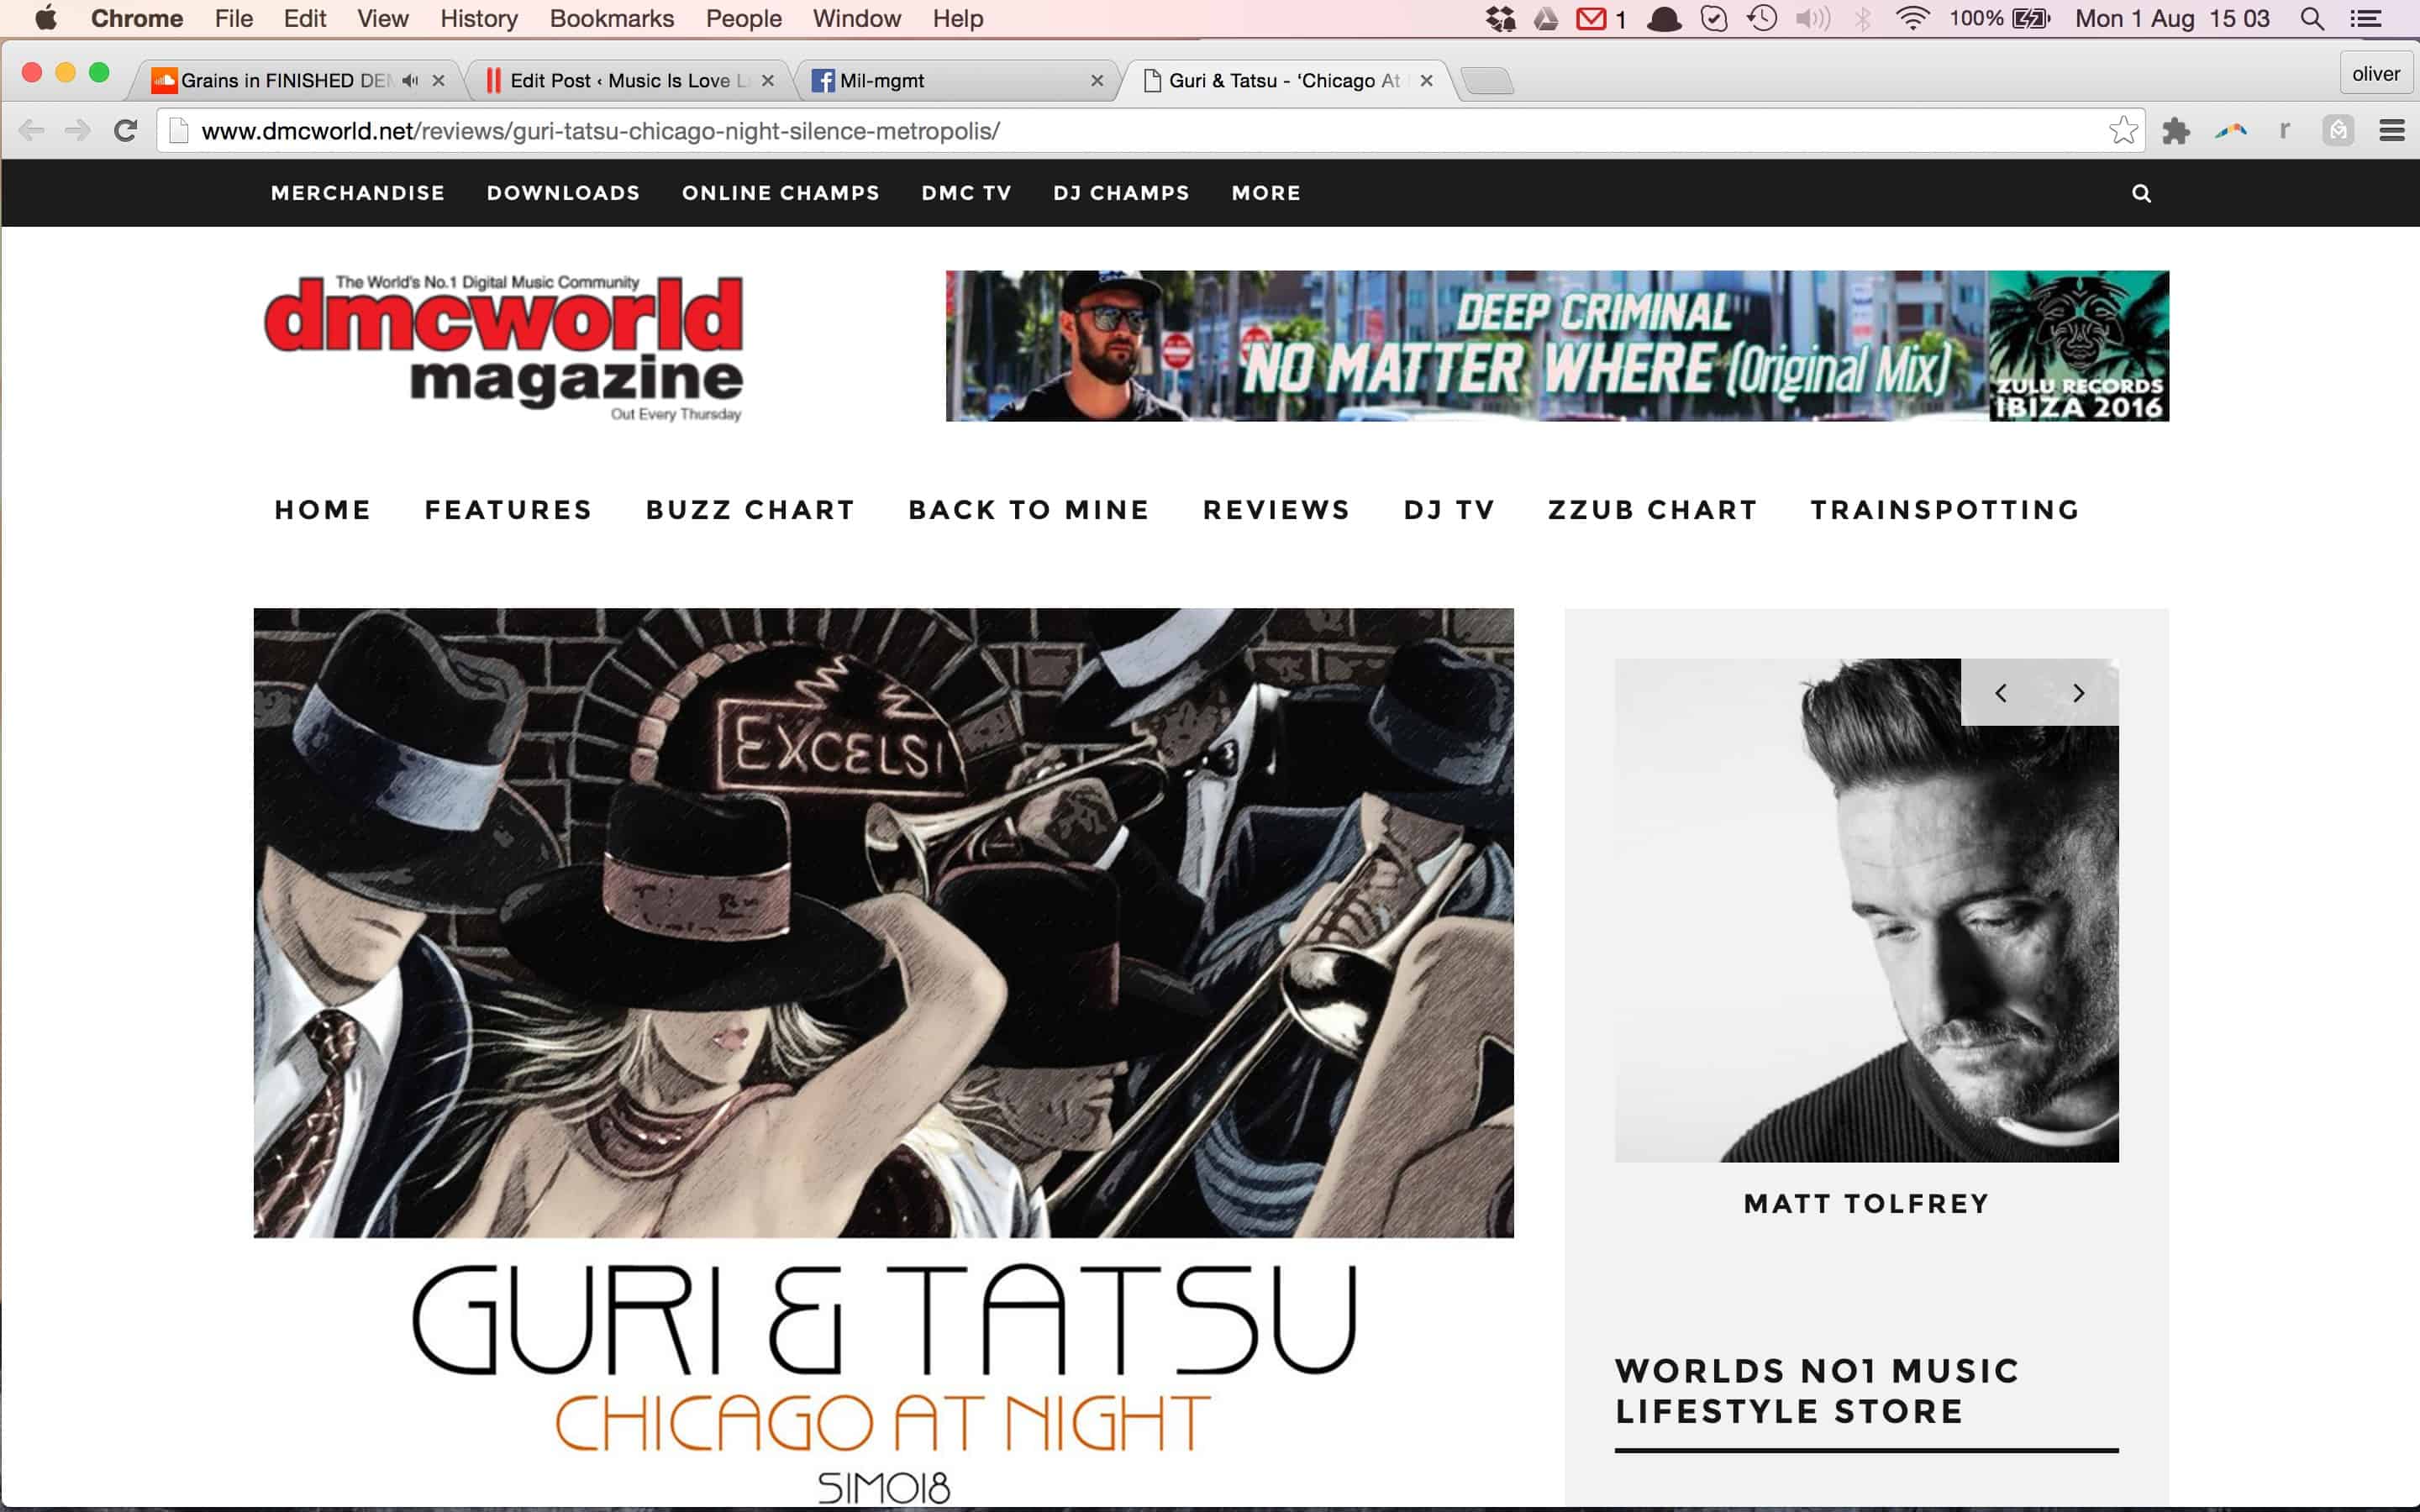Click the grey square extension icon
The width and height of the screenshot is (2420, 1512).
pyautogui.click(x=2338, y=131)
